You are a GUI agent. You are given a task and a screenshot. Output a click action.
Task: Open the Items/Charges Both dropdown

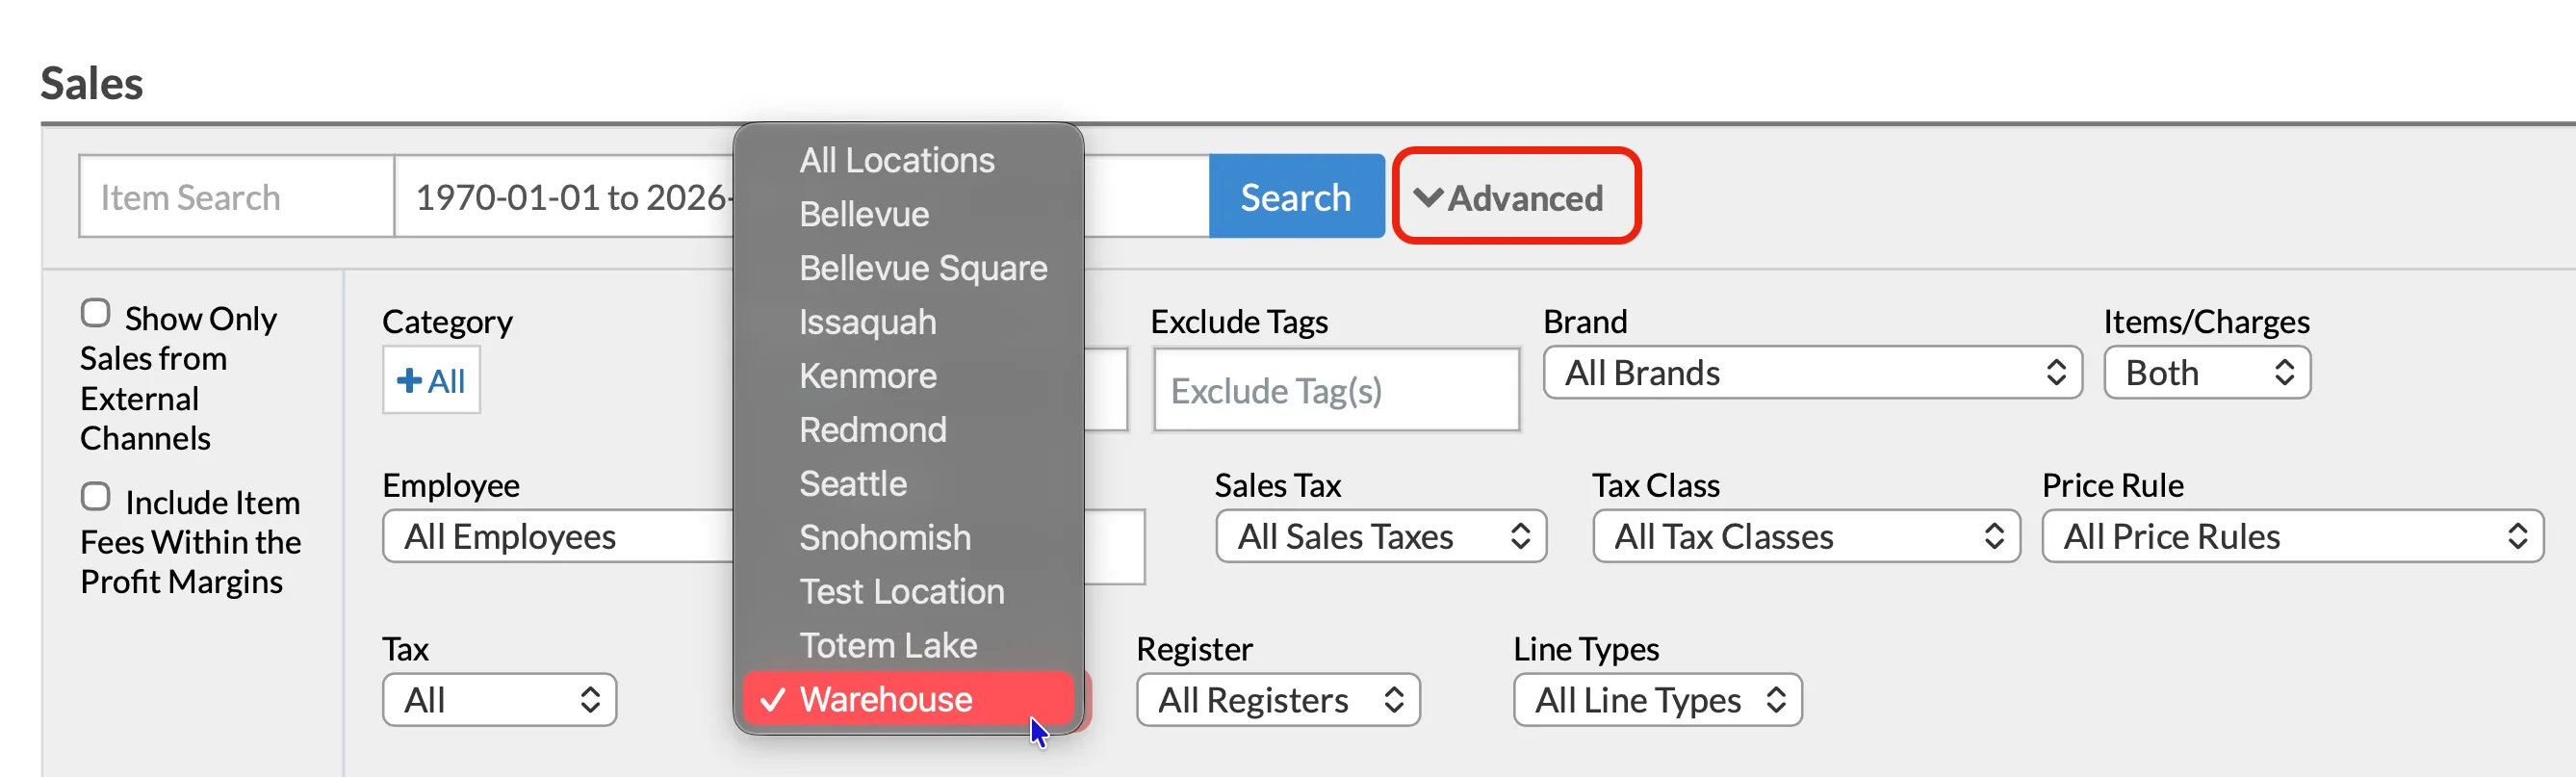[x=2207, y=373]
